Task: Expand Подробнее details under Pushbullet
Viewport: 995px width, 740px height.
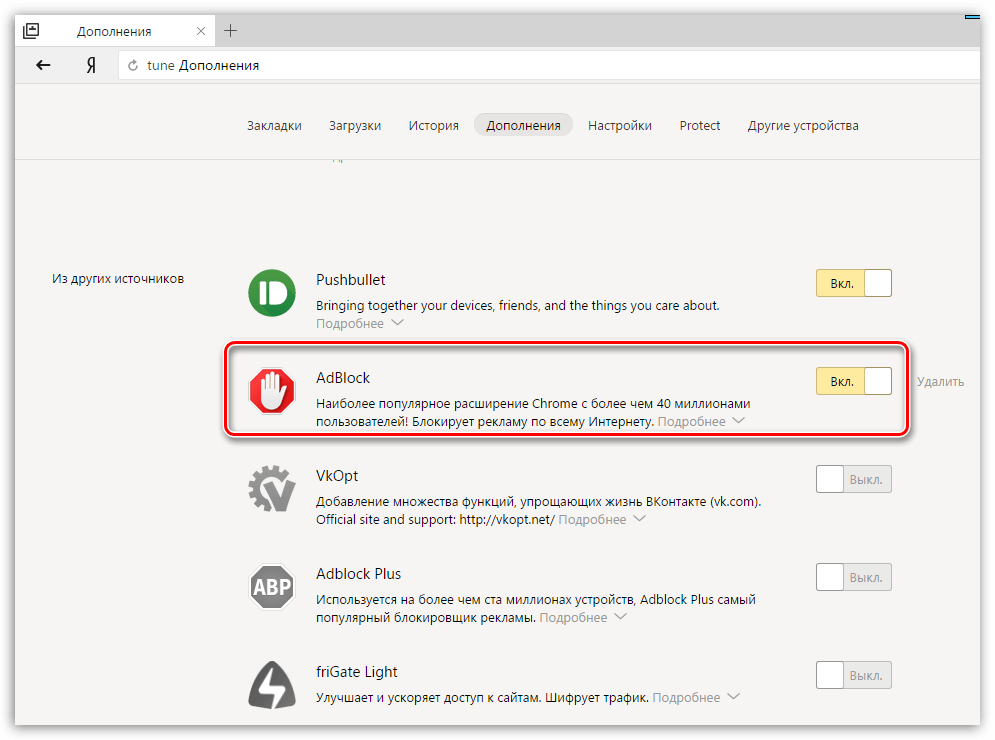Action: click(359, 324)
